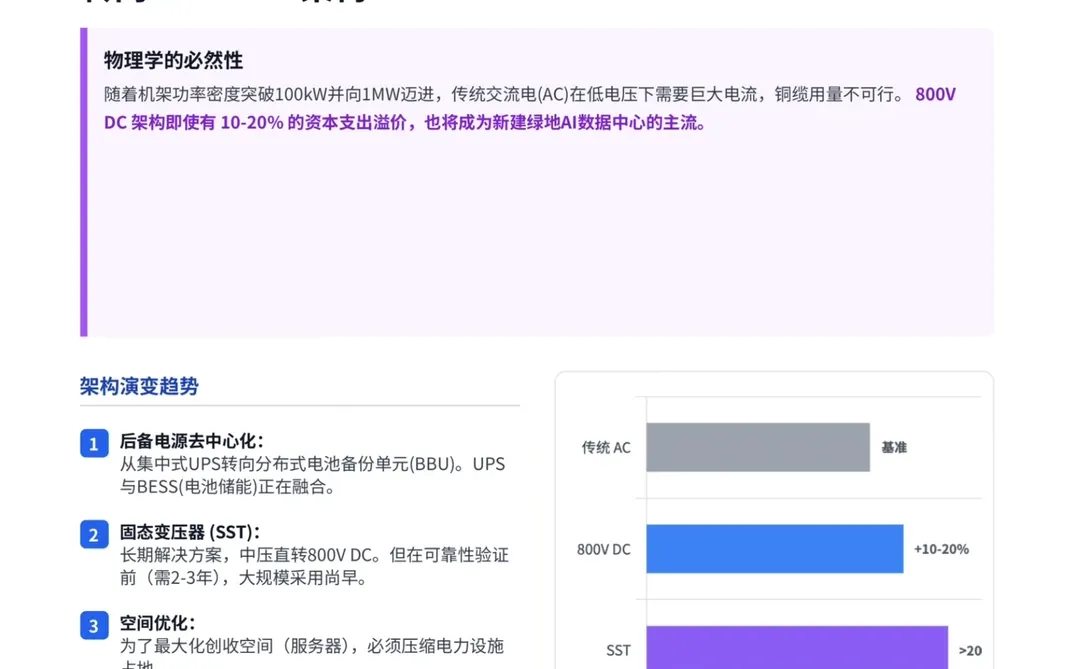Image resolution: width=1080 pixels, height=669 pixels.
Task: Click the numbered badge 2 beside 固态变压器
Action: click(x=93, y=535)
